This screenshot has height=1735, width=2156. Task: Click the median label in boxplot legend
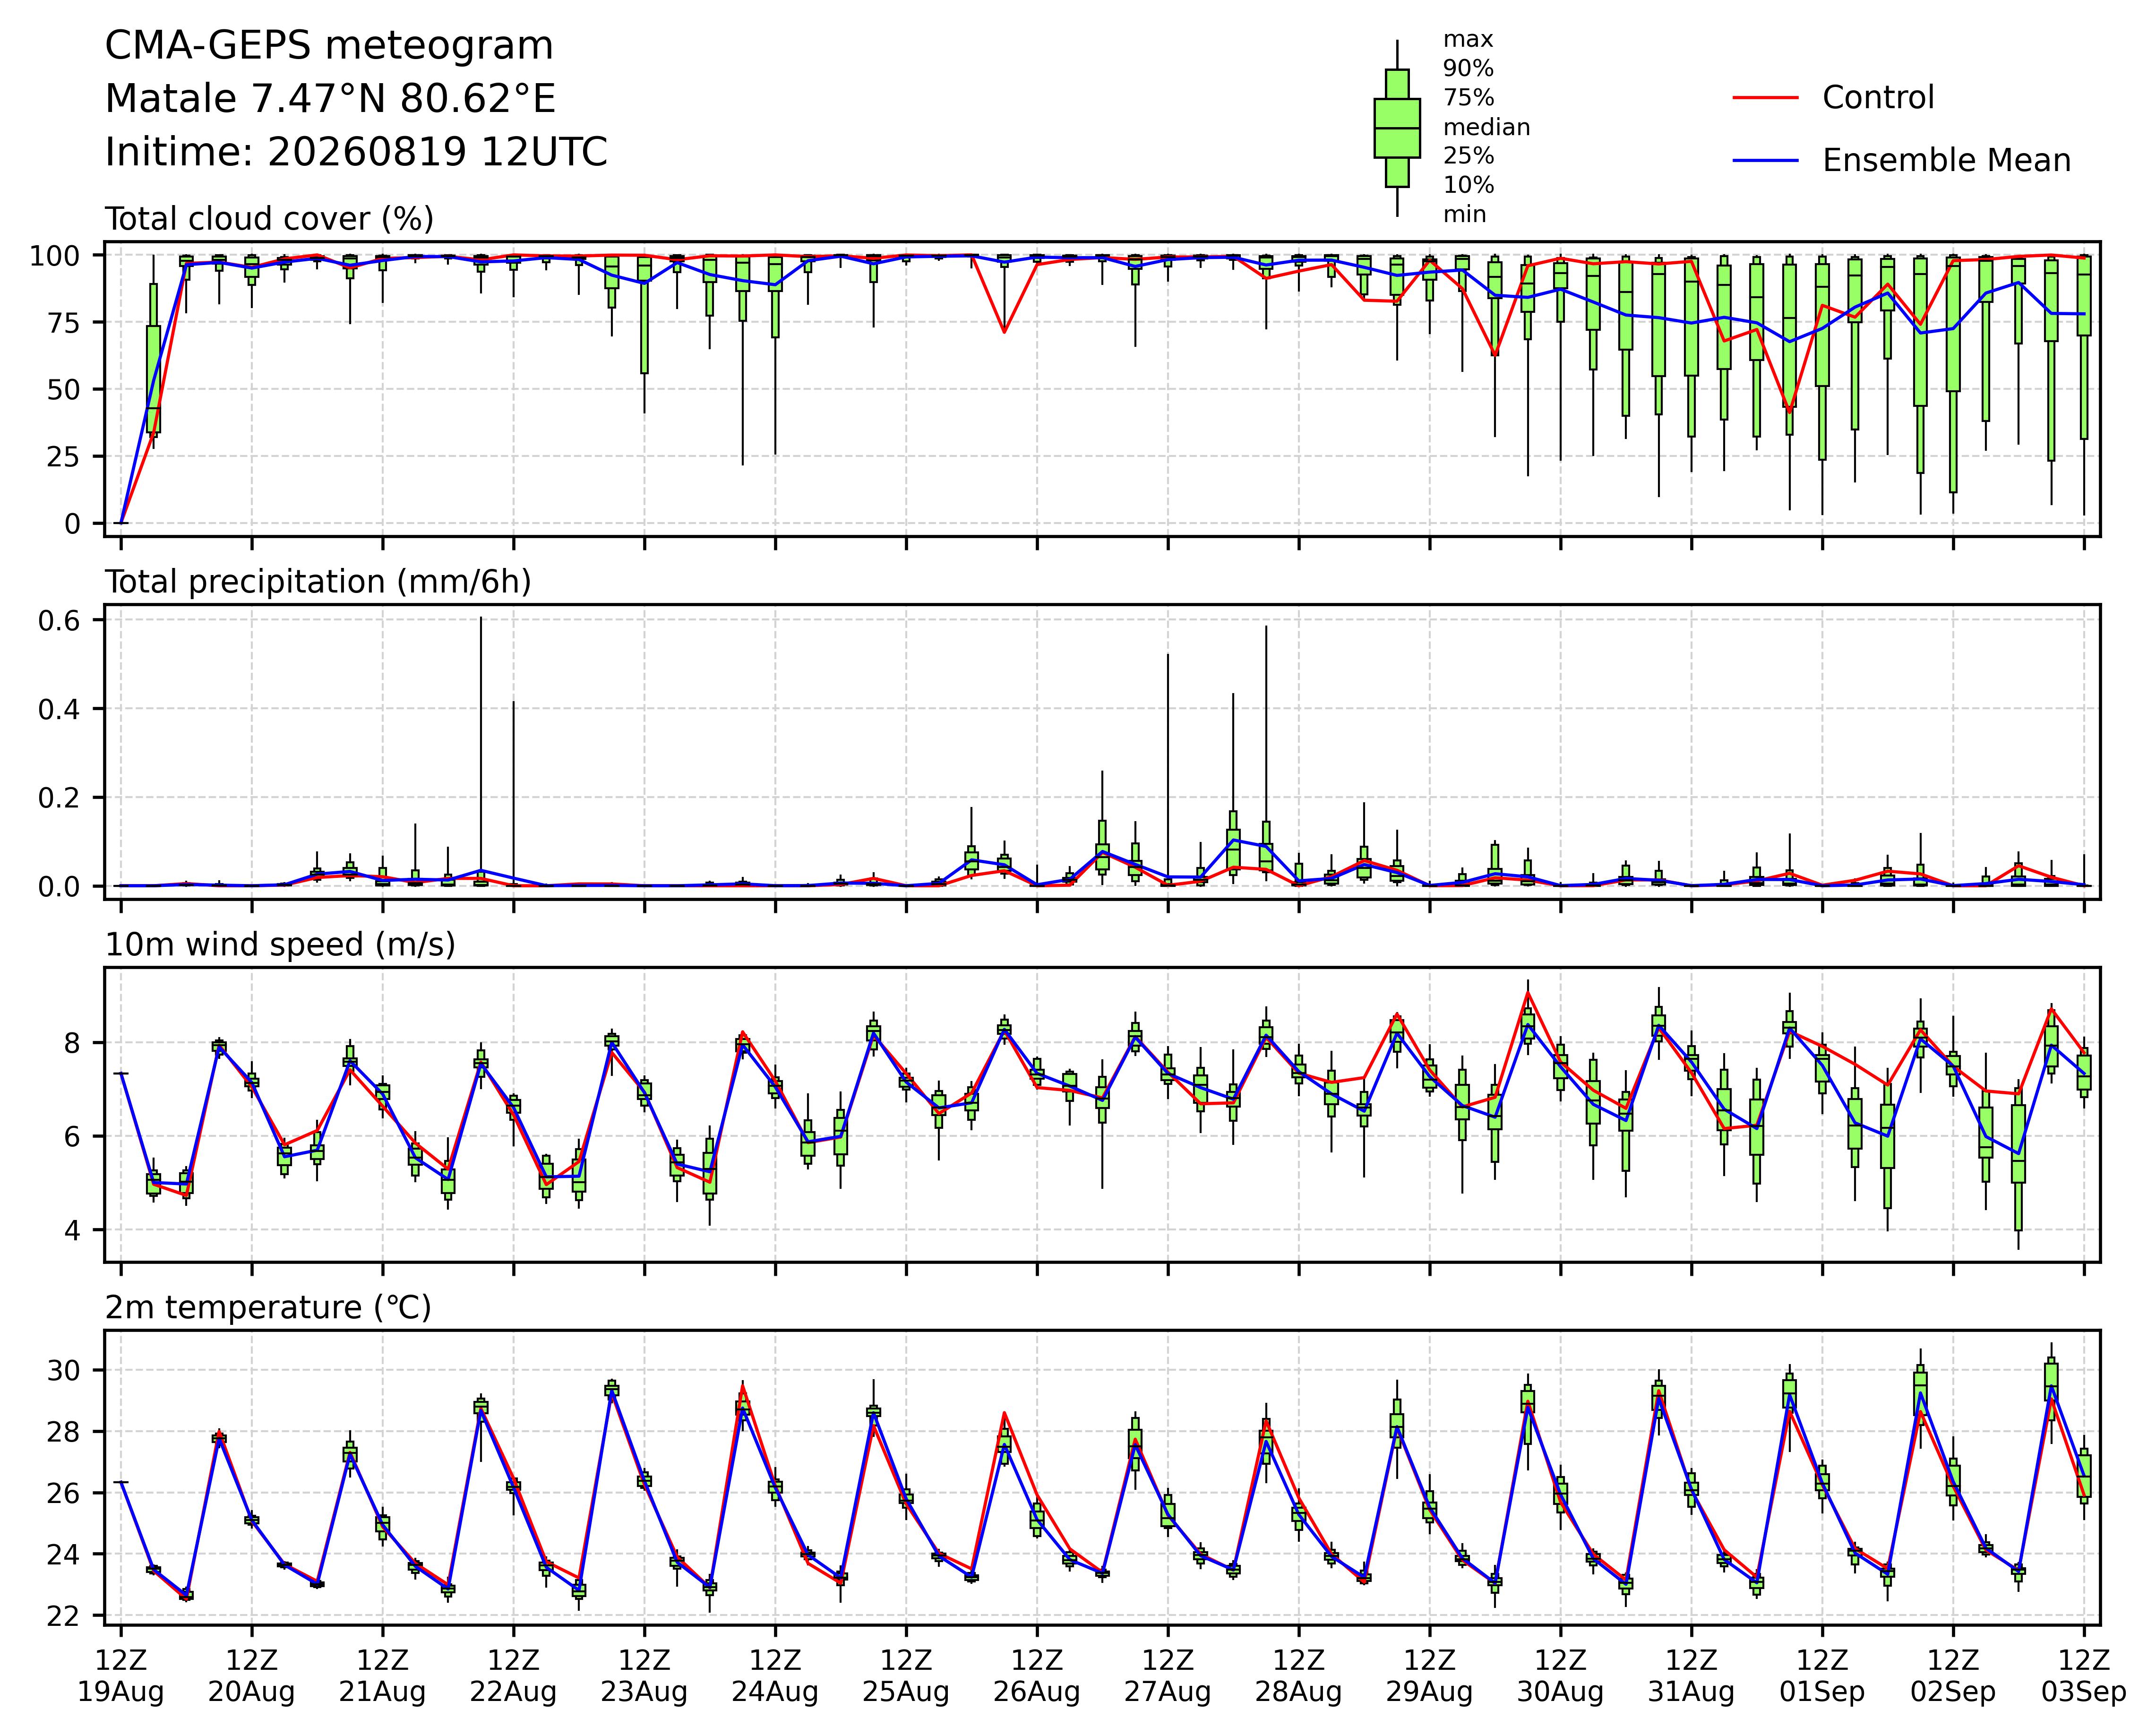(x=1486, y=128)
